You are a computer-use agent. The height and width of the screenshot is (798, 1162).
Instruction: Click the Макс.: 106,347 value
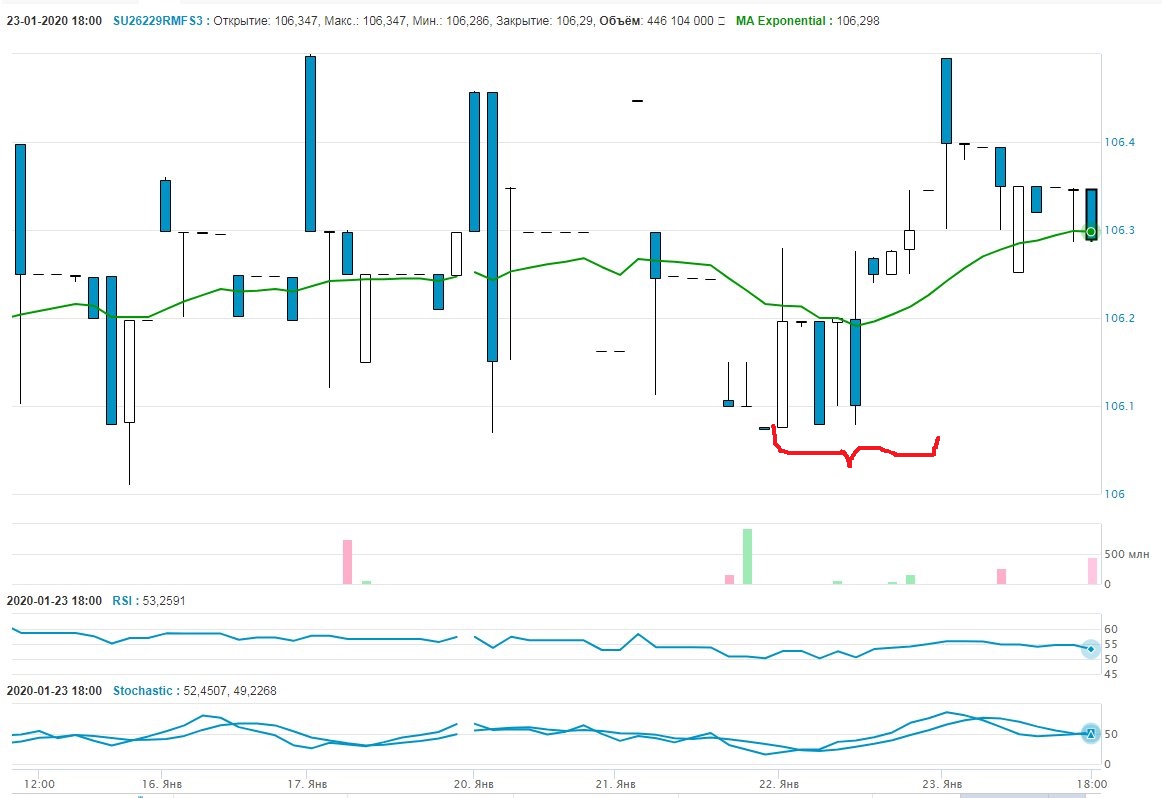pos(365,21)
